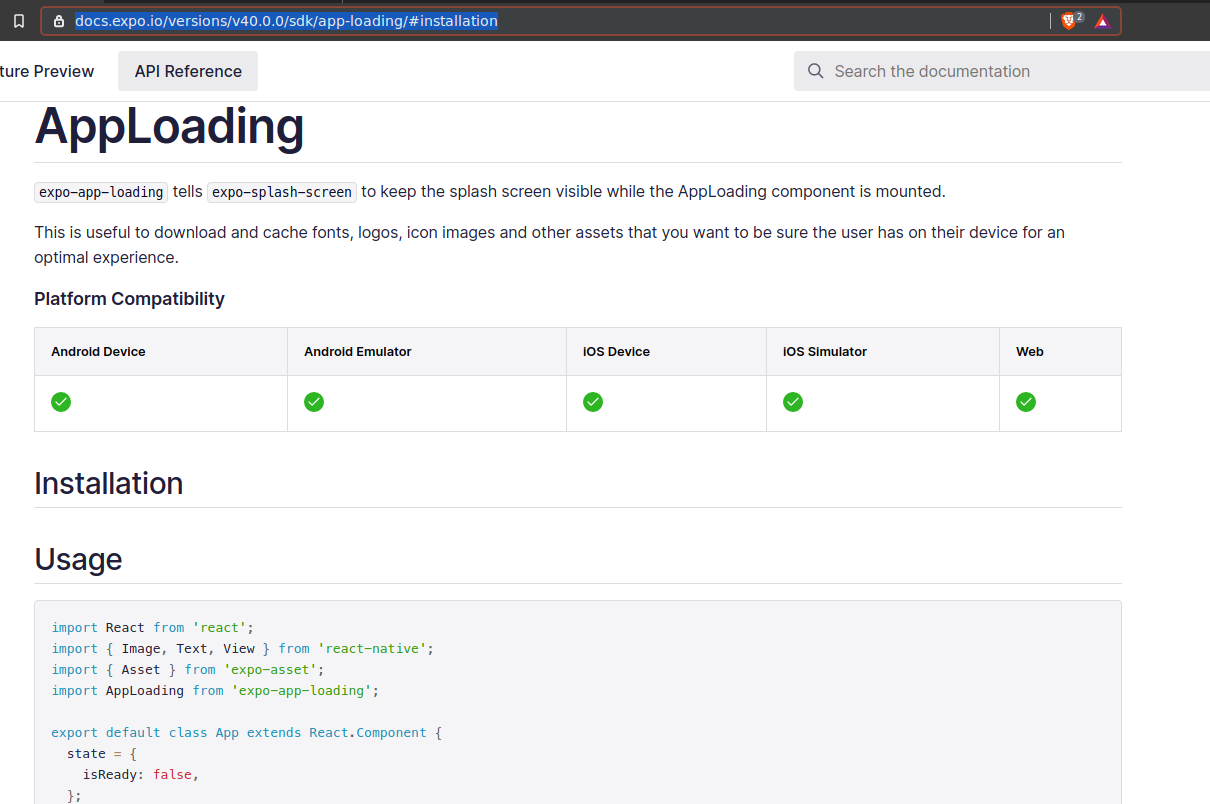Open Brave Shields panel with the lion icon
This screenshot has width=1210, height=804.
point(1067,20)
